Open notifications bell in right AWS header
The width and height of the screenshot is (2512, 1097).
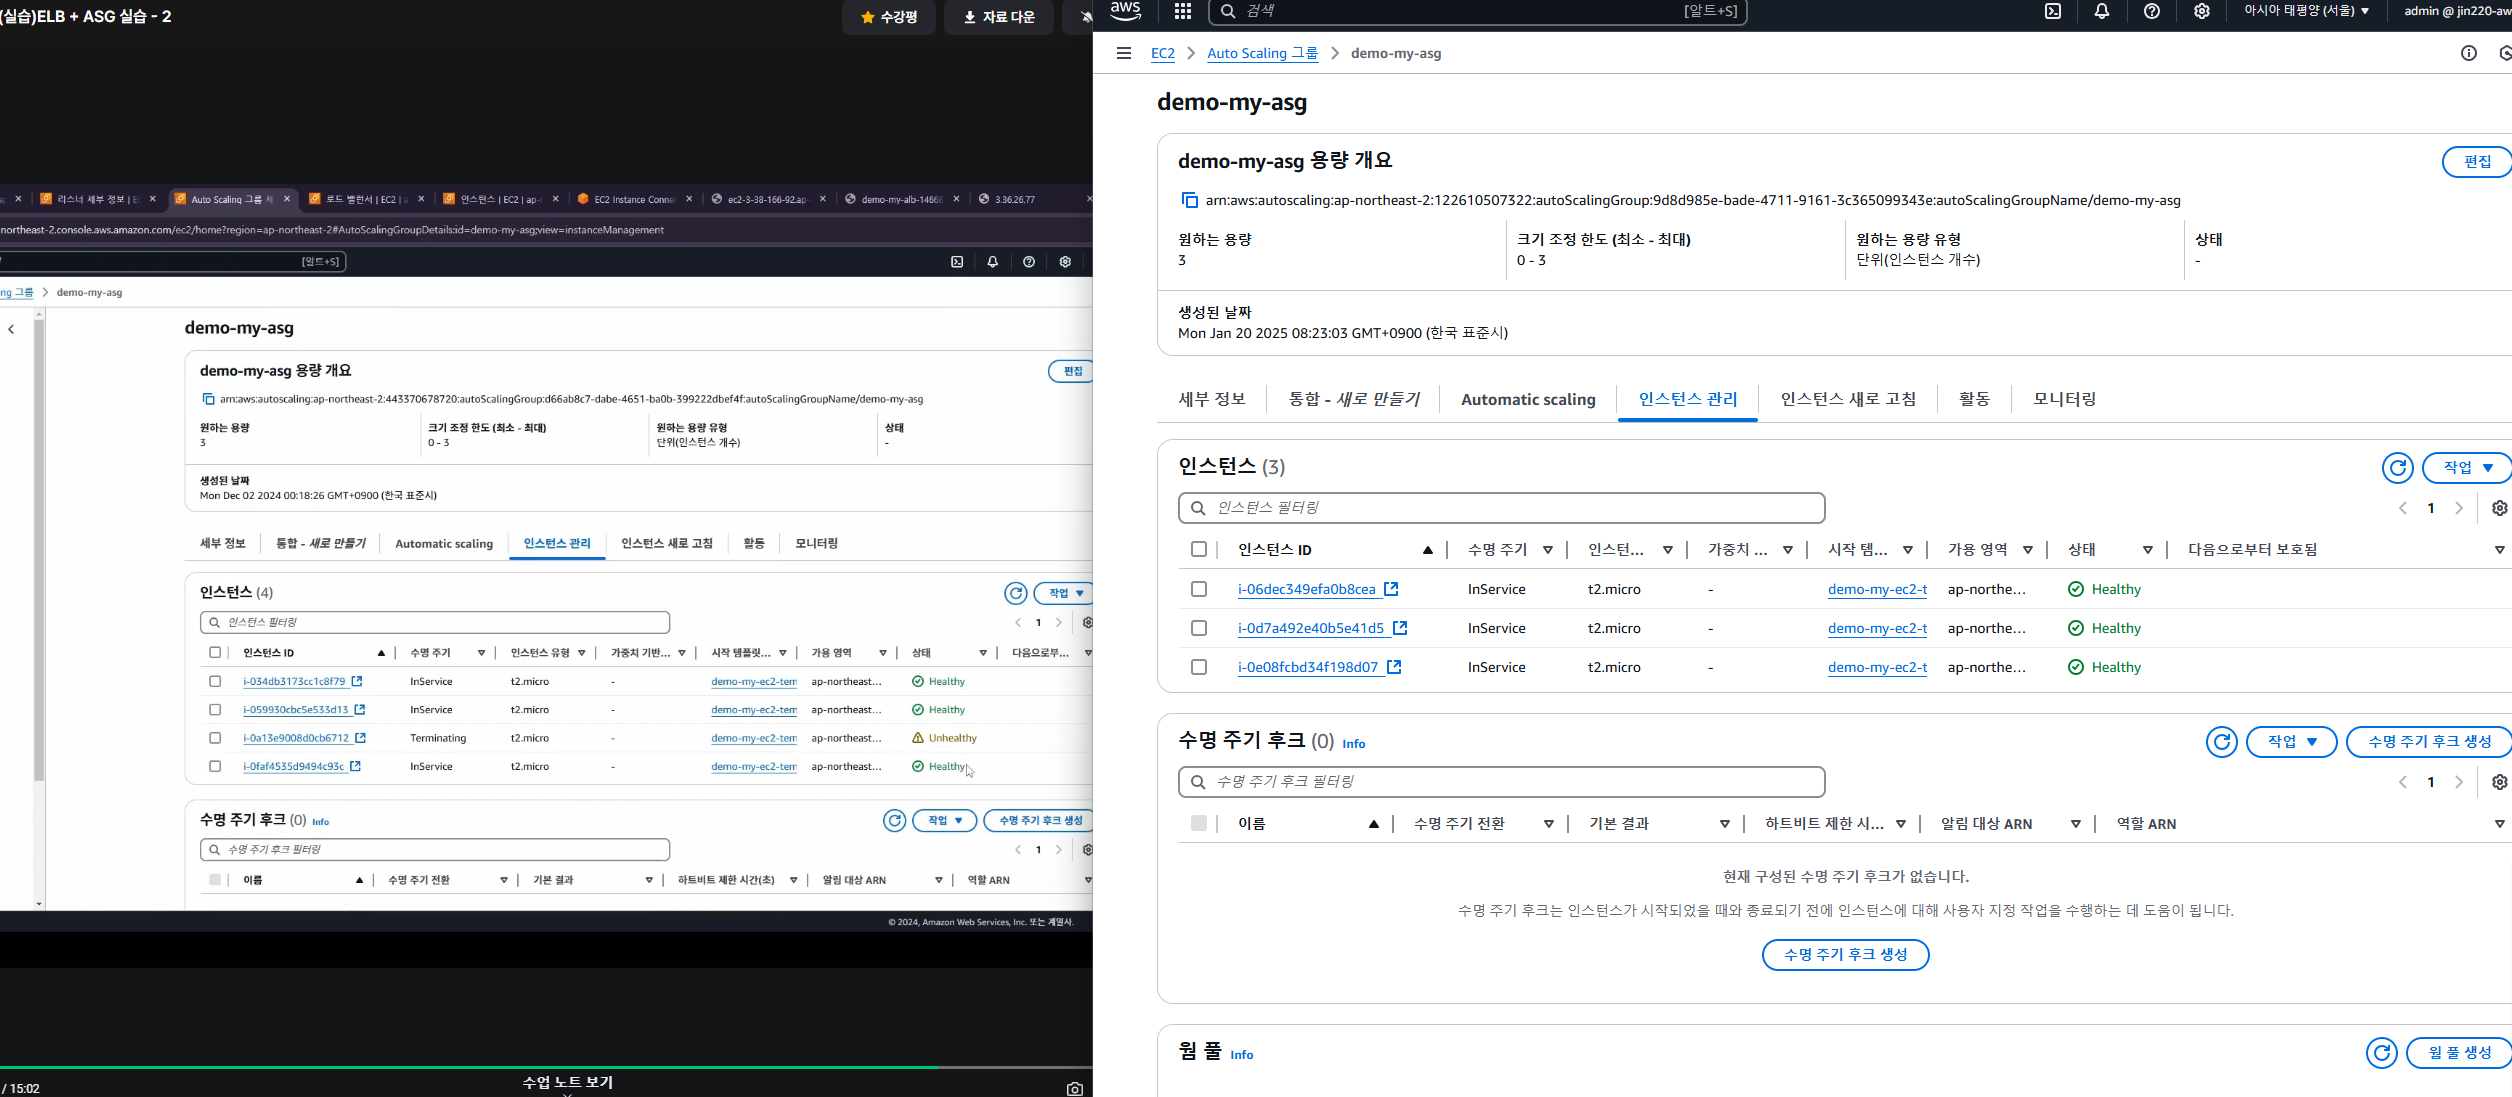2102,11
